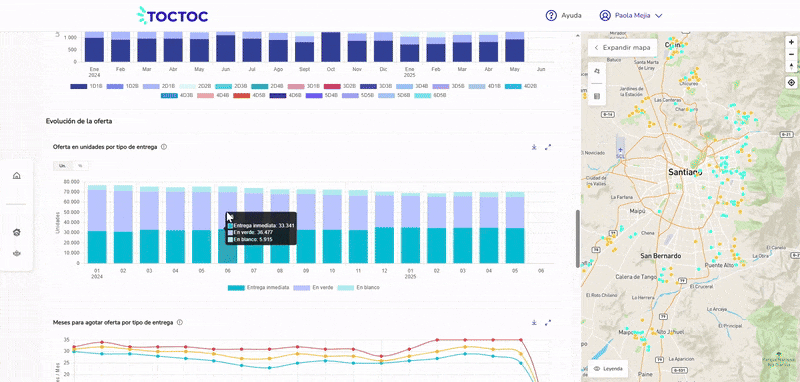Toggle 2D2B legend series
The width and height of the screenshot is (800, 382).
pos(196,86)
